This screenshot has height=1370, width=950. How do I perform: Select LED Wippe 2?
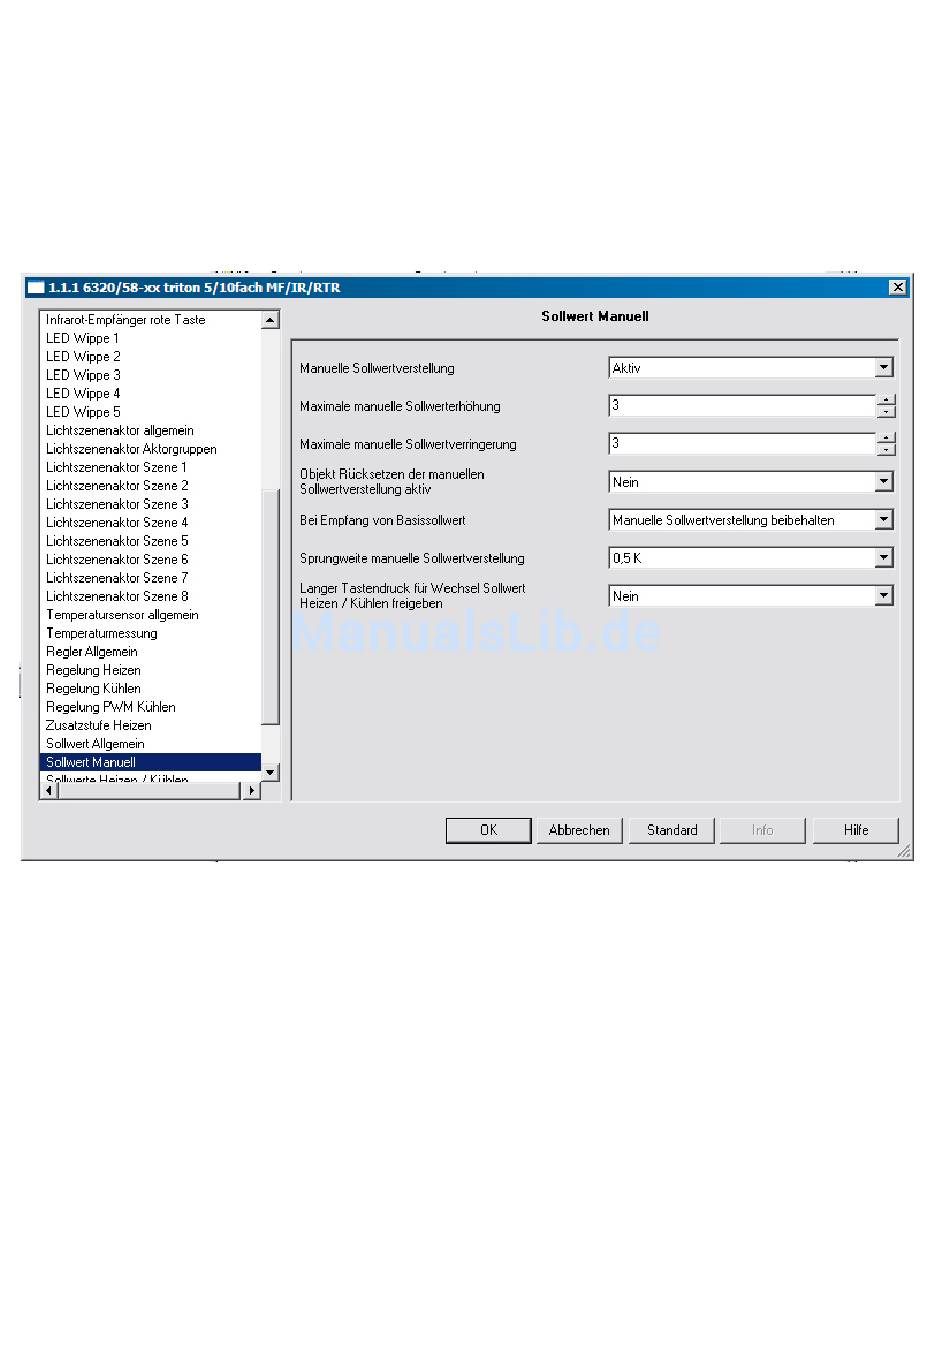[83, 356]
